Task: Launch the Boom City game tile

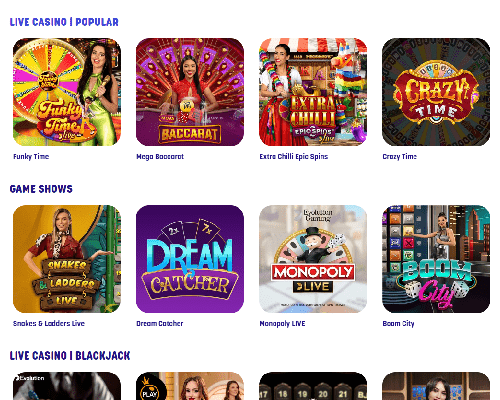Action: coord(436,259)
